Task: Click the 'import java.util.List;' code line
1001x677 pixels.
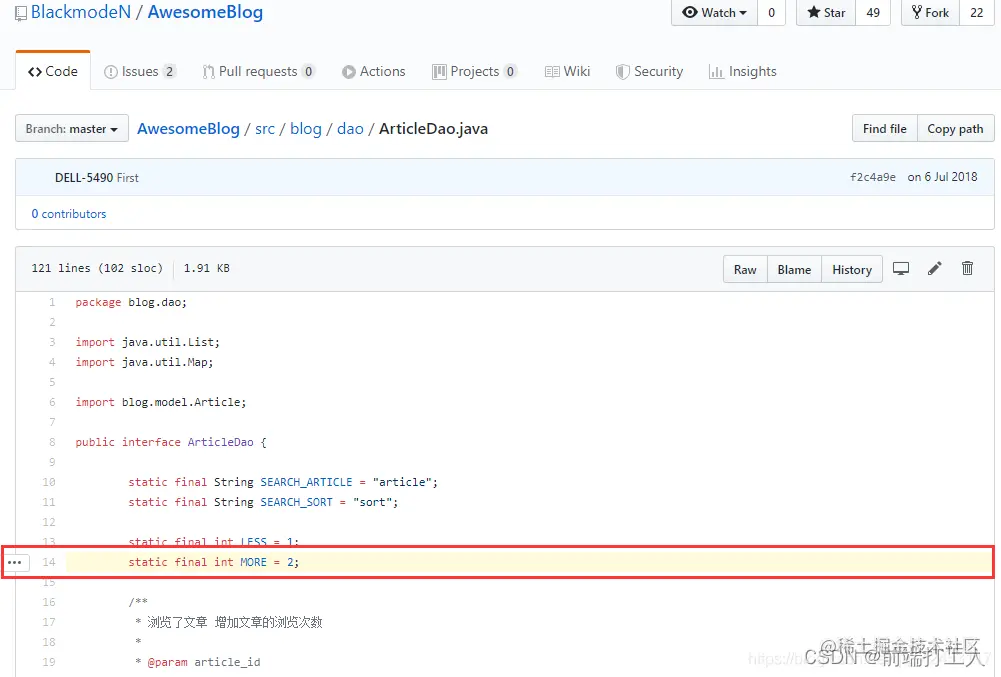Action: click(147, 342)
